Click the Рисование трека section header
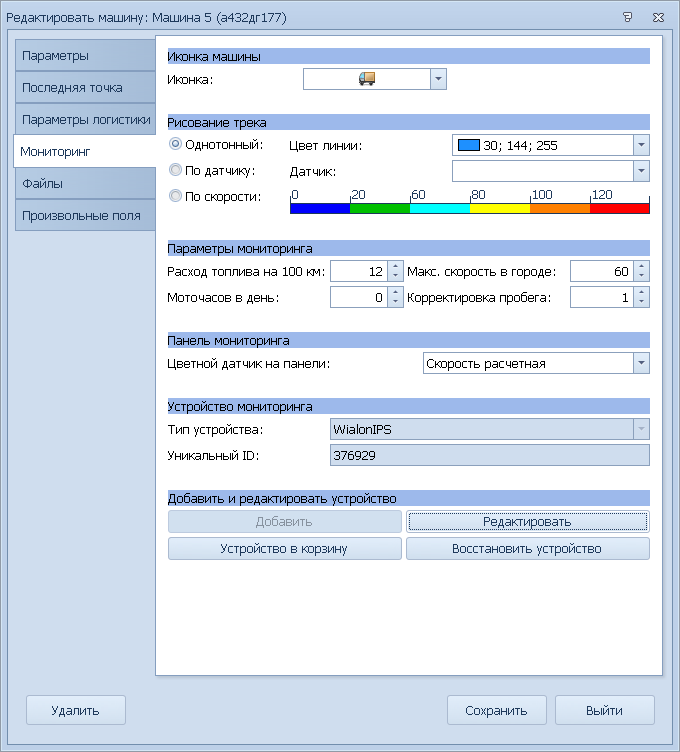Viewport: 680px width, 752px height. click(409, 122)
